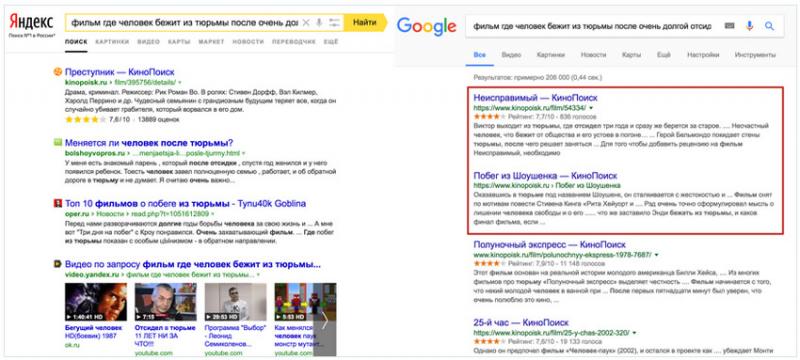The width and height of the screenshot is (800, 360).
Task: Switch to Google Картинки tab
Action: click(x=551, y=55)
